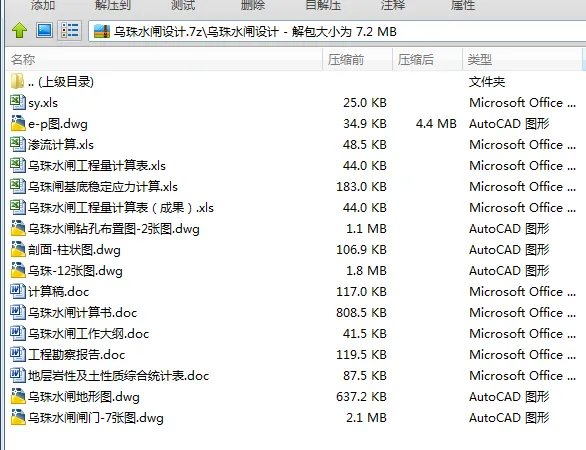Select file name e-p图.dwg
The image size is (586, 450).
click(x=58, y=124)
